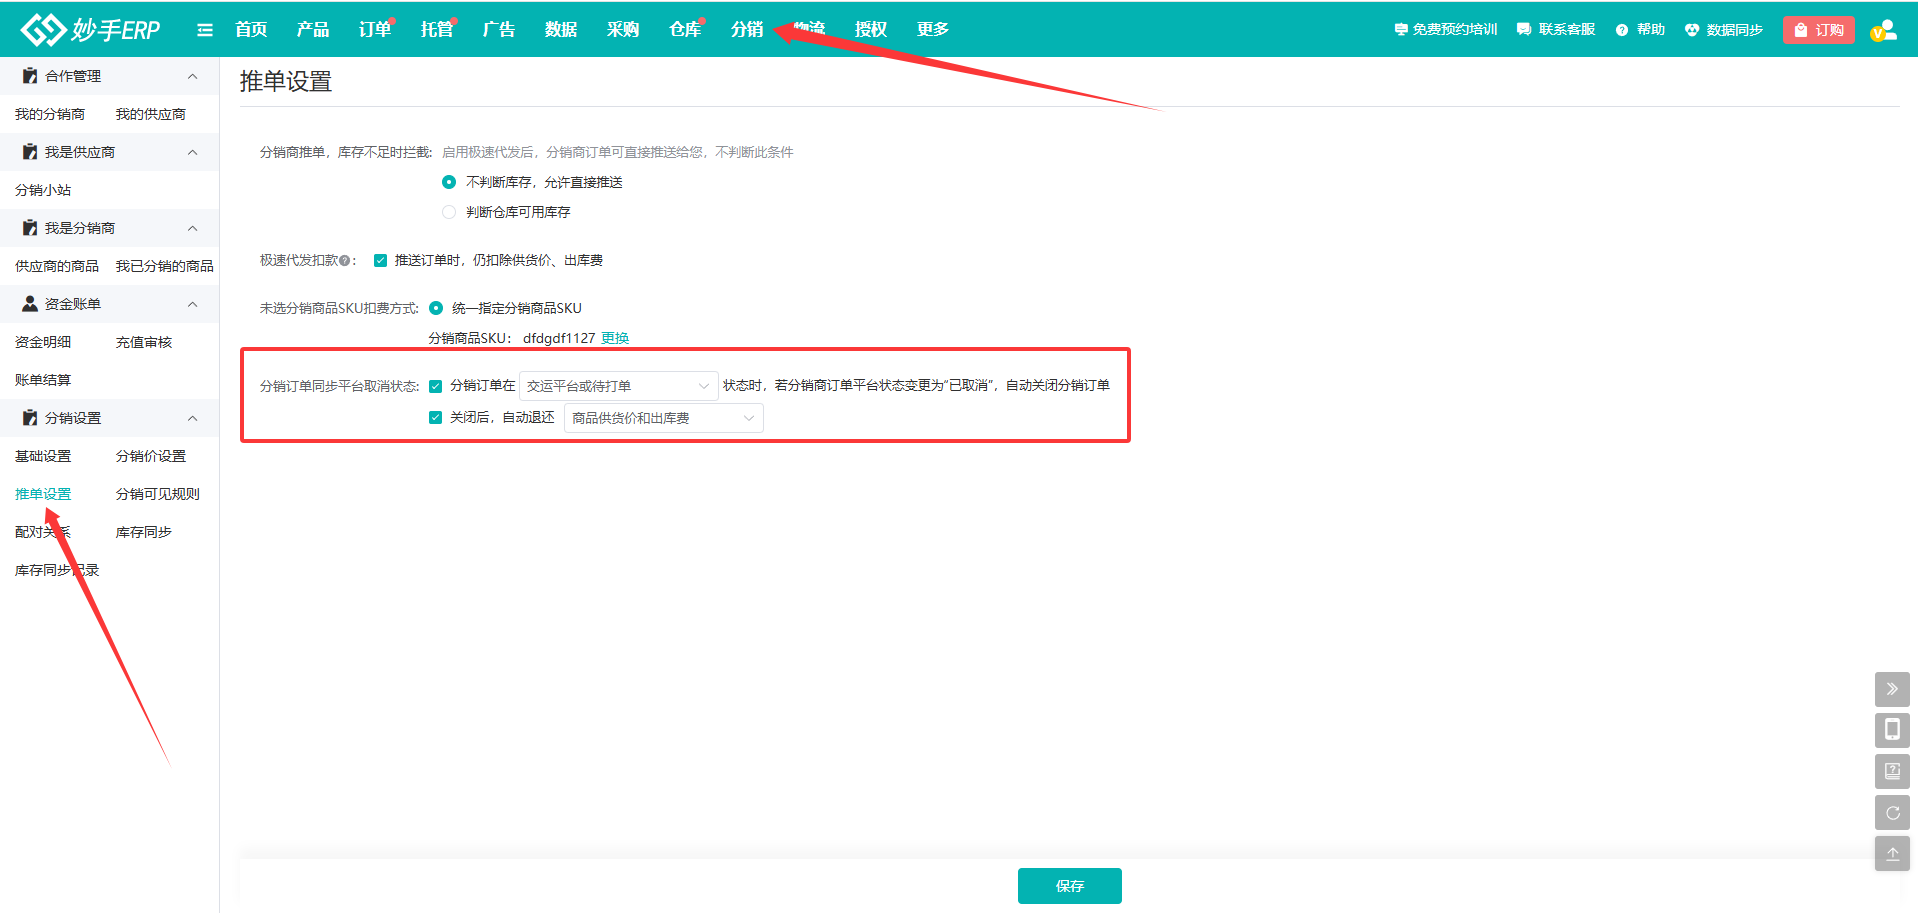Click the 极速代发扣款 help tooltip icon
1918x913 pixels.
(x=345, y=261)
